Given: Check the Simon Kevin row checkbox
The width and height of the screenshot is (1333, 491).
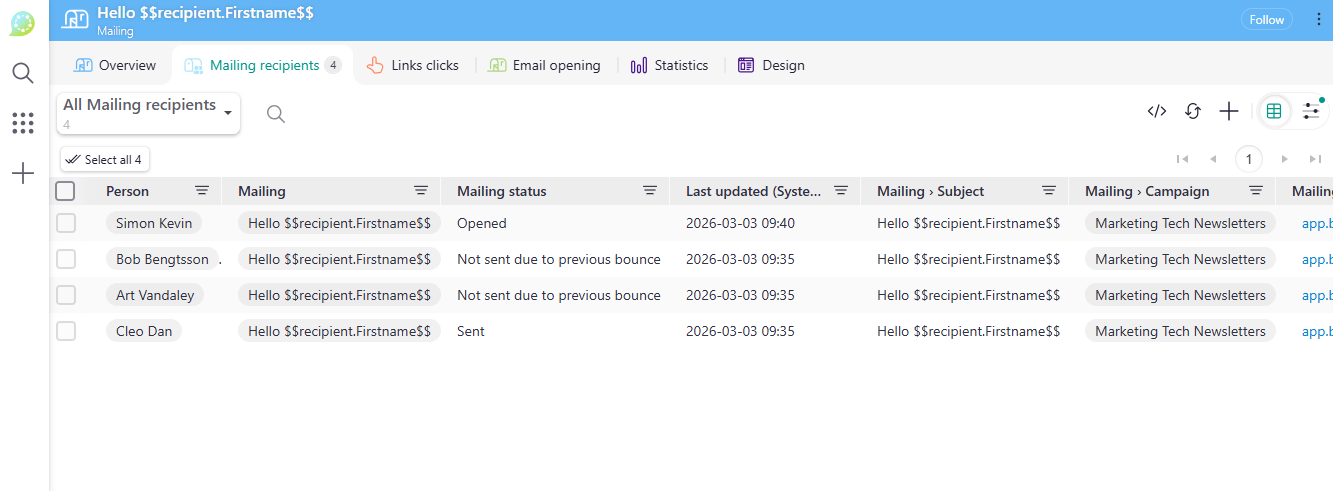Looking at the screenshot, I should coord(66,223).
